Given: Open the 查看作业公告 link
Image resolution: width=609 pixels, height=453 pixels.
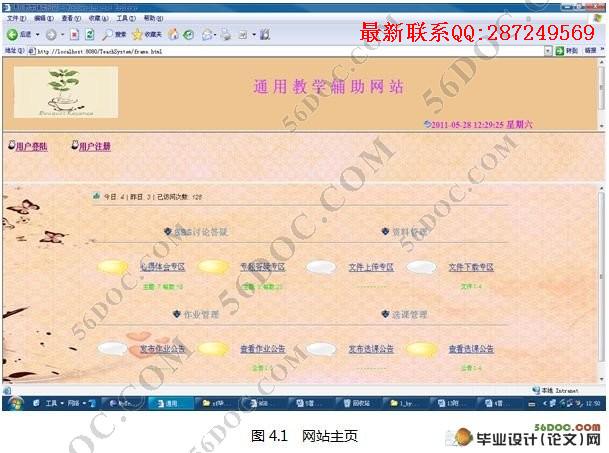Looking at the screenshot, I should tap(263, 349).
